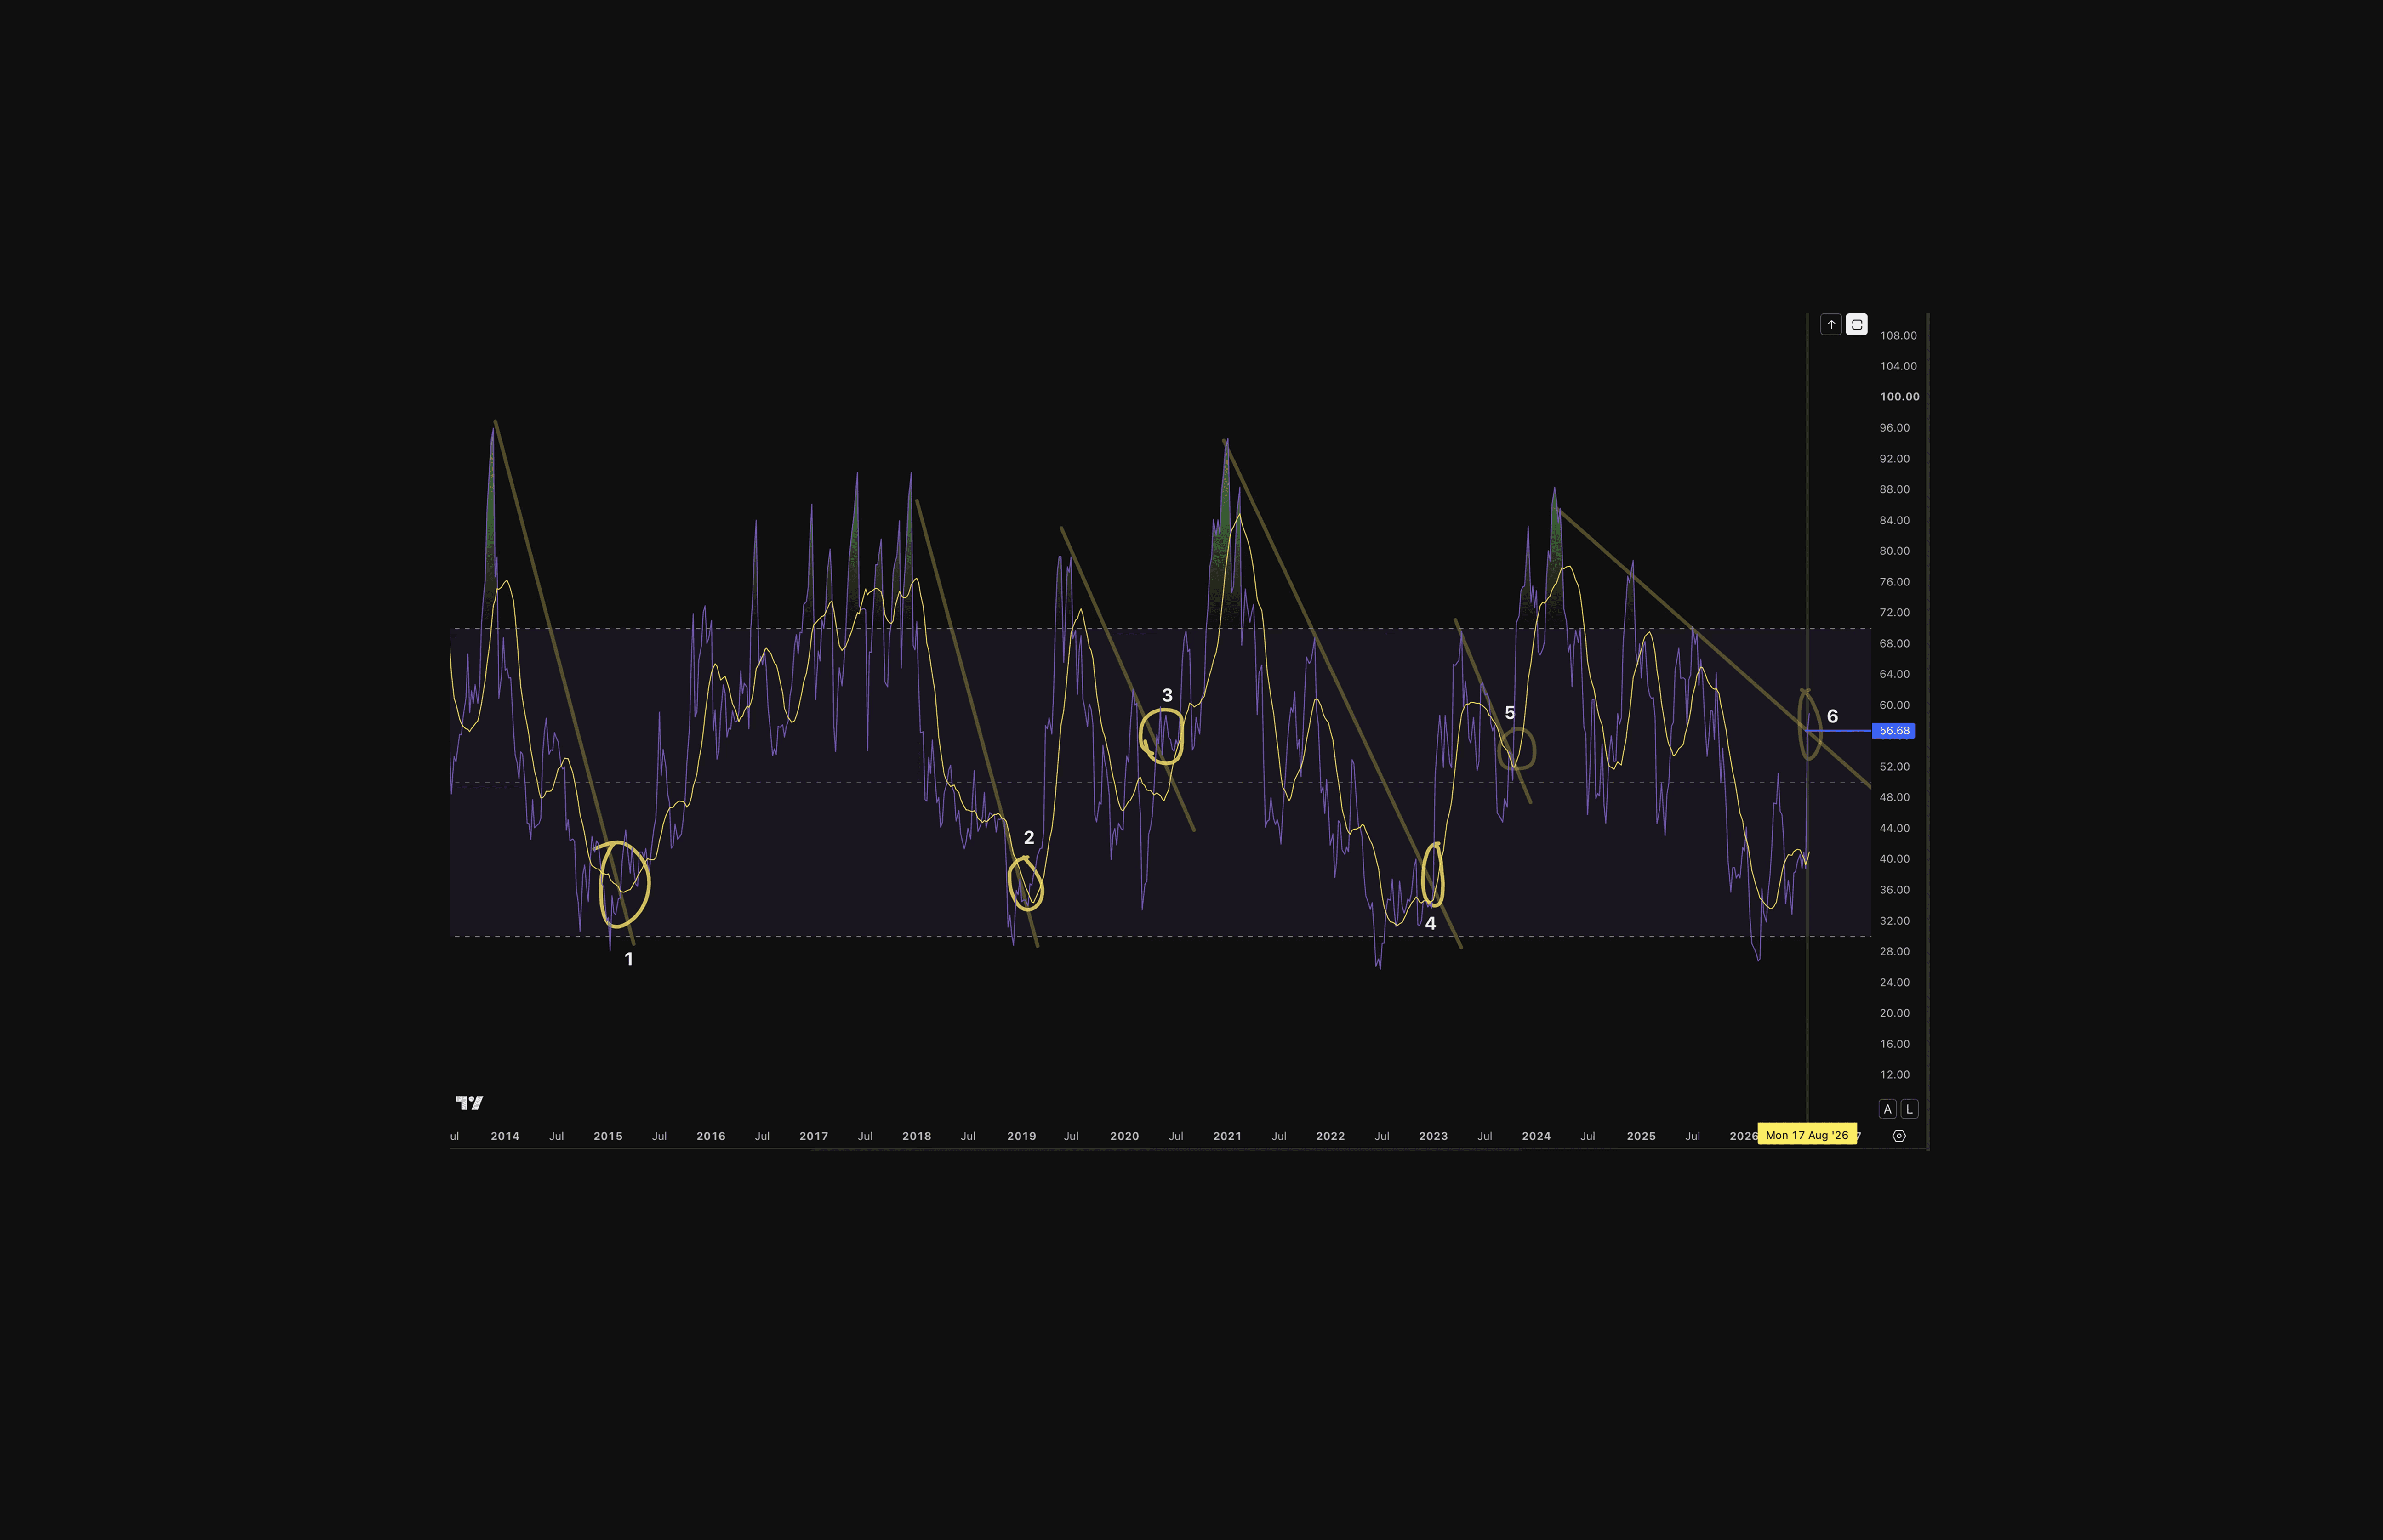Screen dimensions: 2383x1540
Task: Click the 28.00 price axis label
Action: tap(1894, 952)
